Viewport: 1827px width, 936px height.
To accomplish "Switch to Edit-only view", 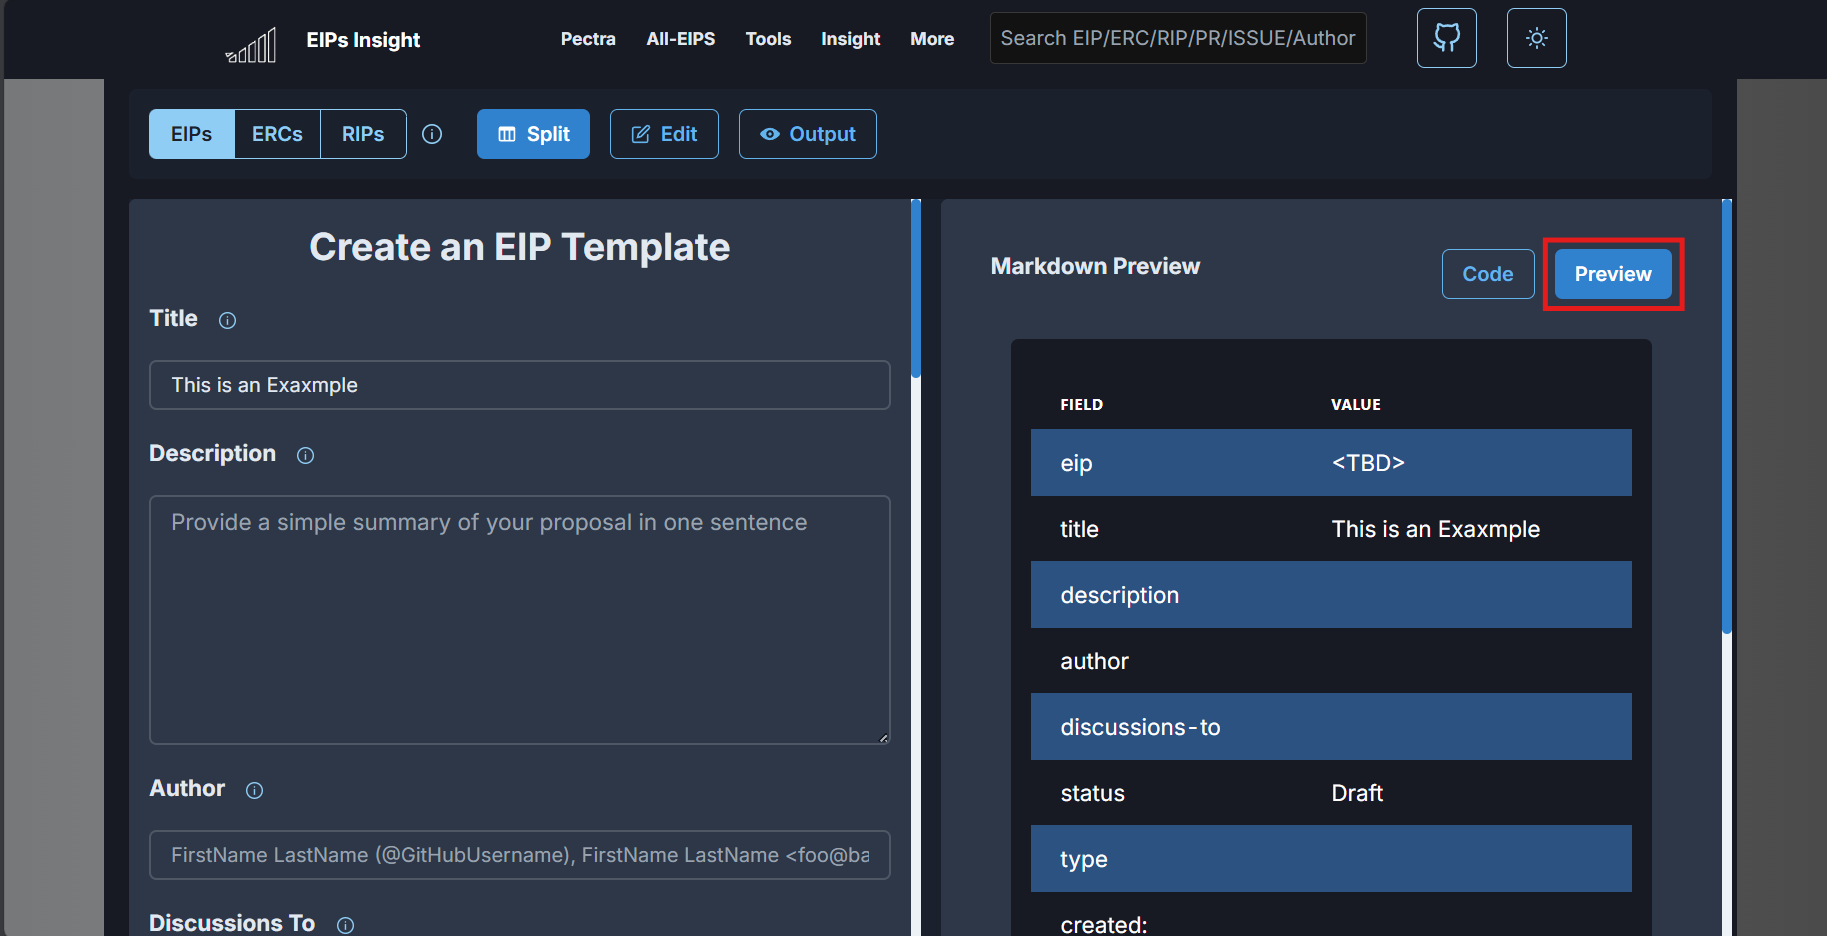I will [x=664, y=134].
